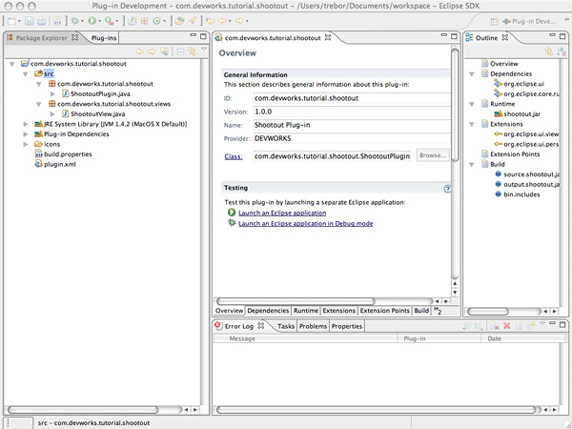Expand ShootoutView.java tree node
Screen dimensions: 572x429
[x=52, y=114]
